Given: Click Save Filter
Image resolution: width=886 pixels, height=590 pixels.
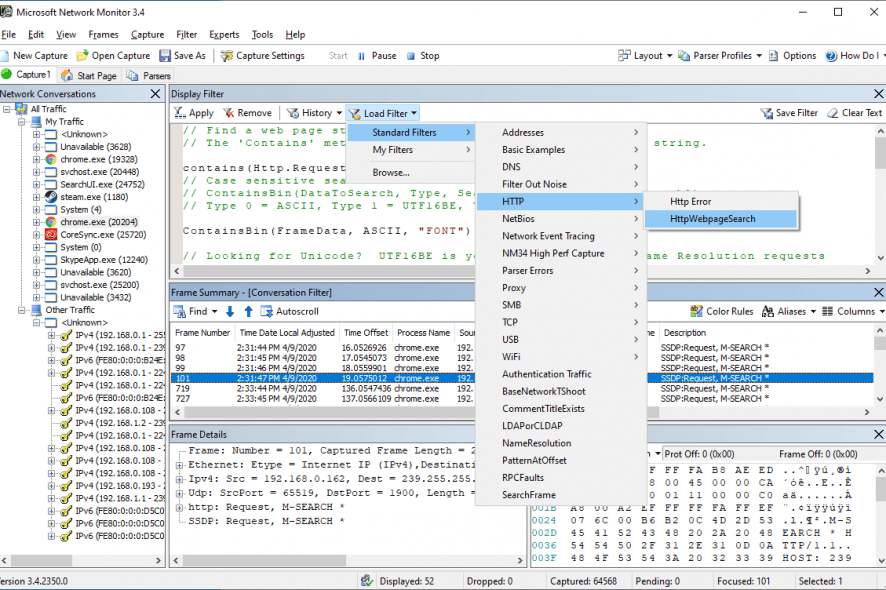Looking at the screenshot, I should click(x=789, y=113).
